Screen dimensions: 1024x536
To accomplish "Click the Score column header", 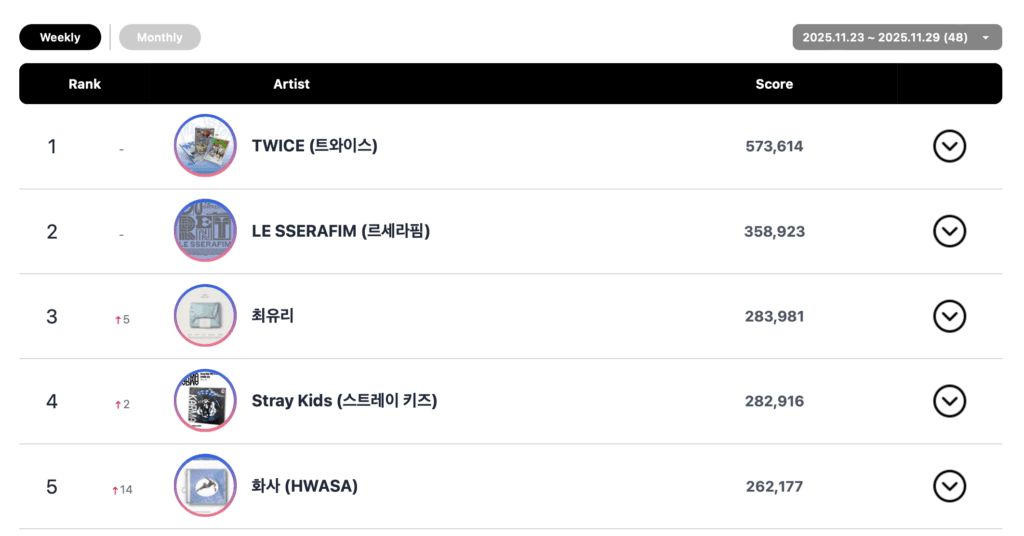I will click(x=774, y=84).
